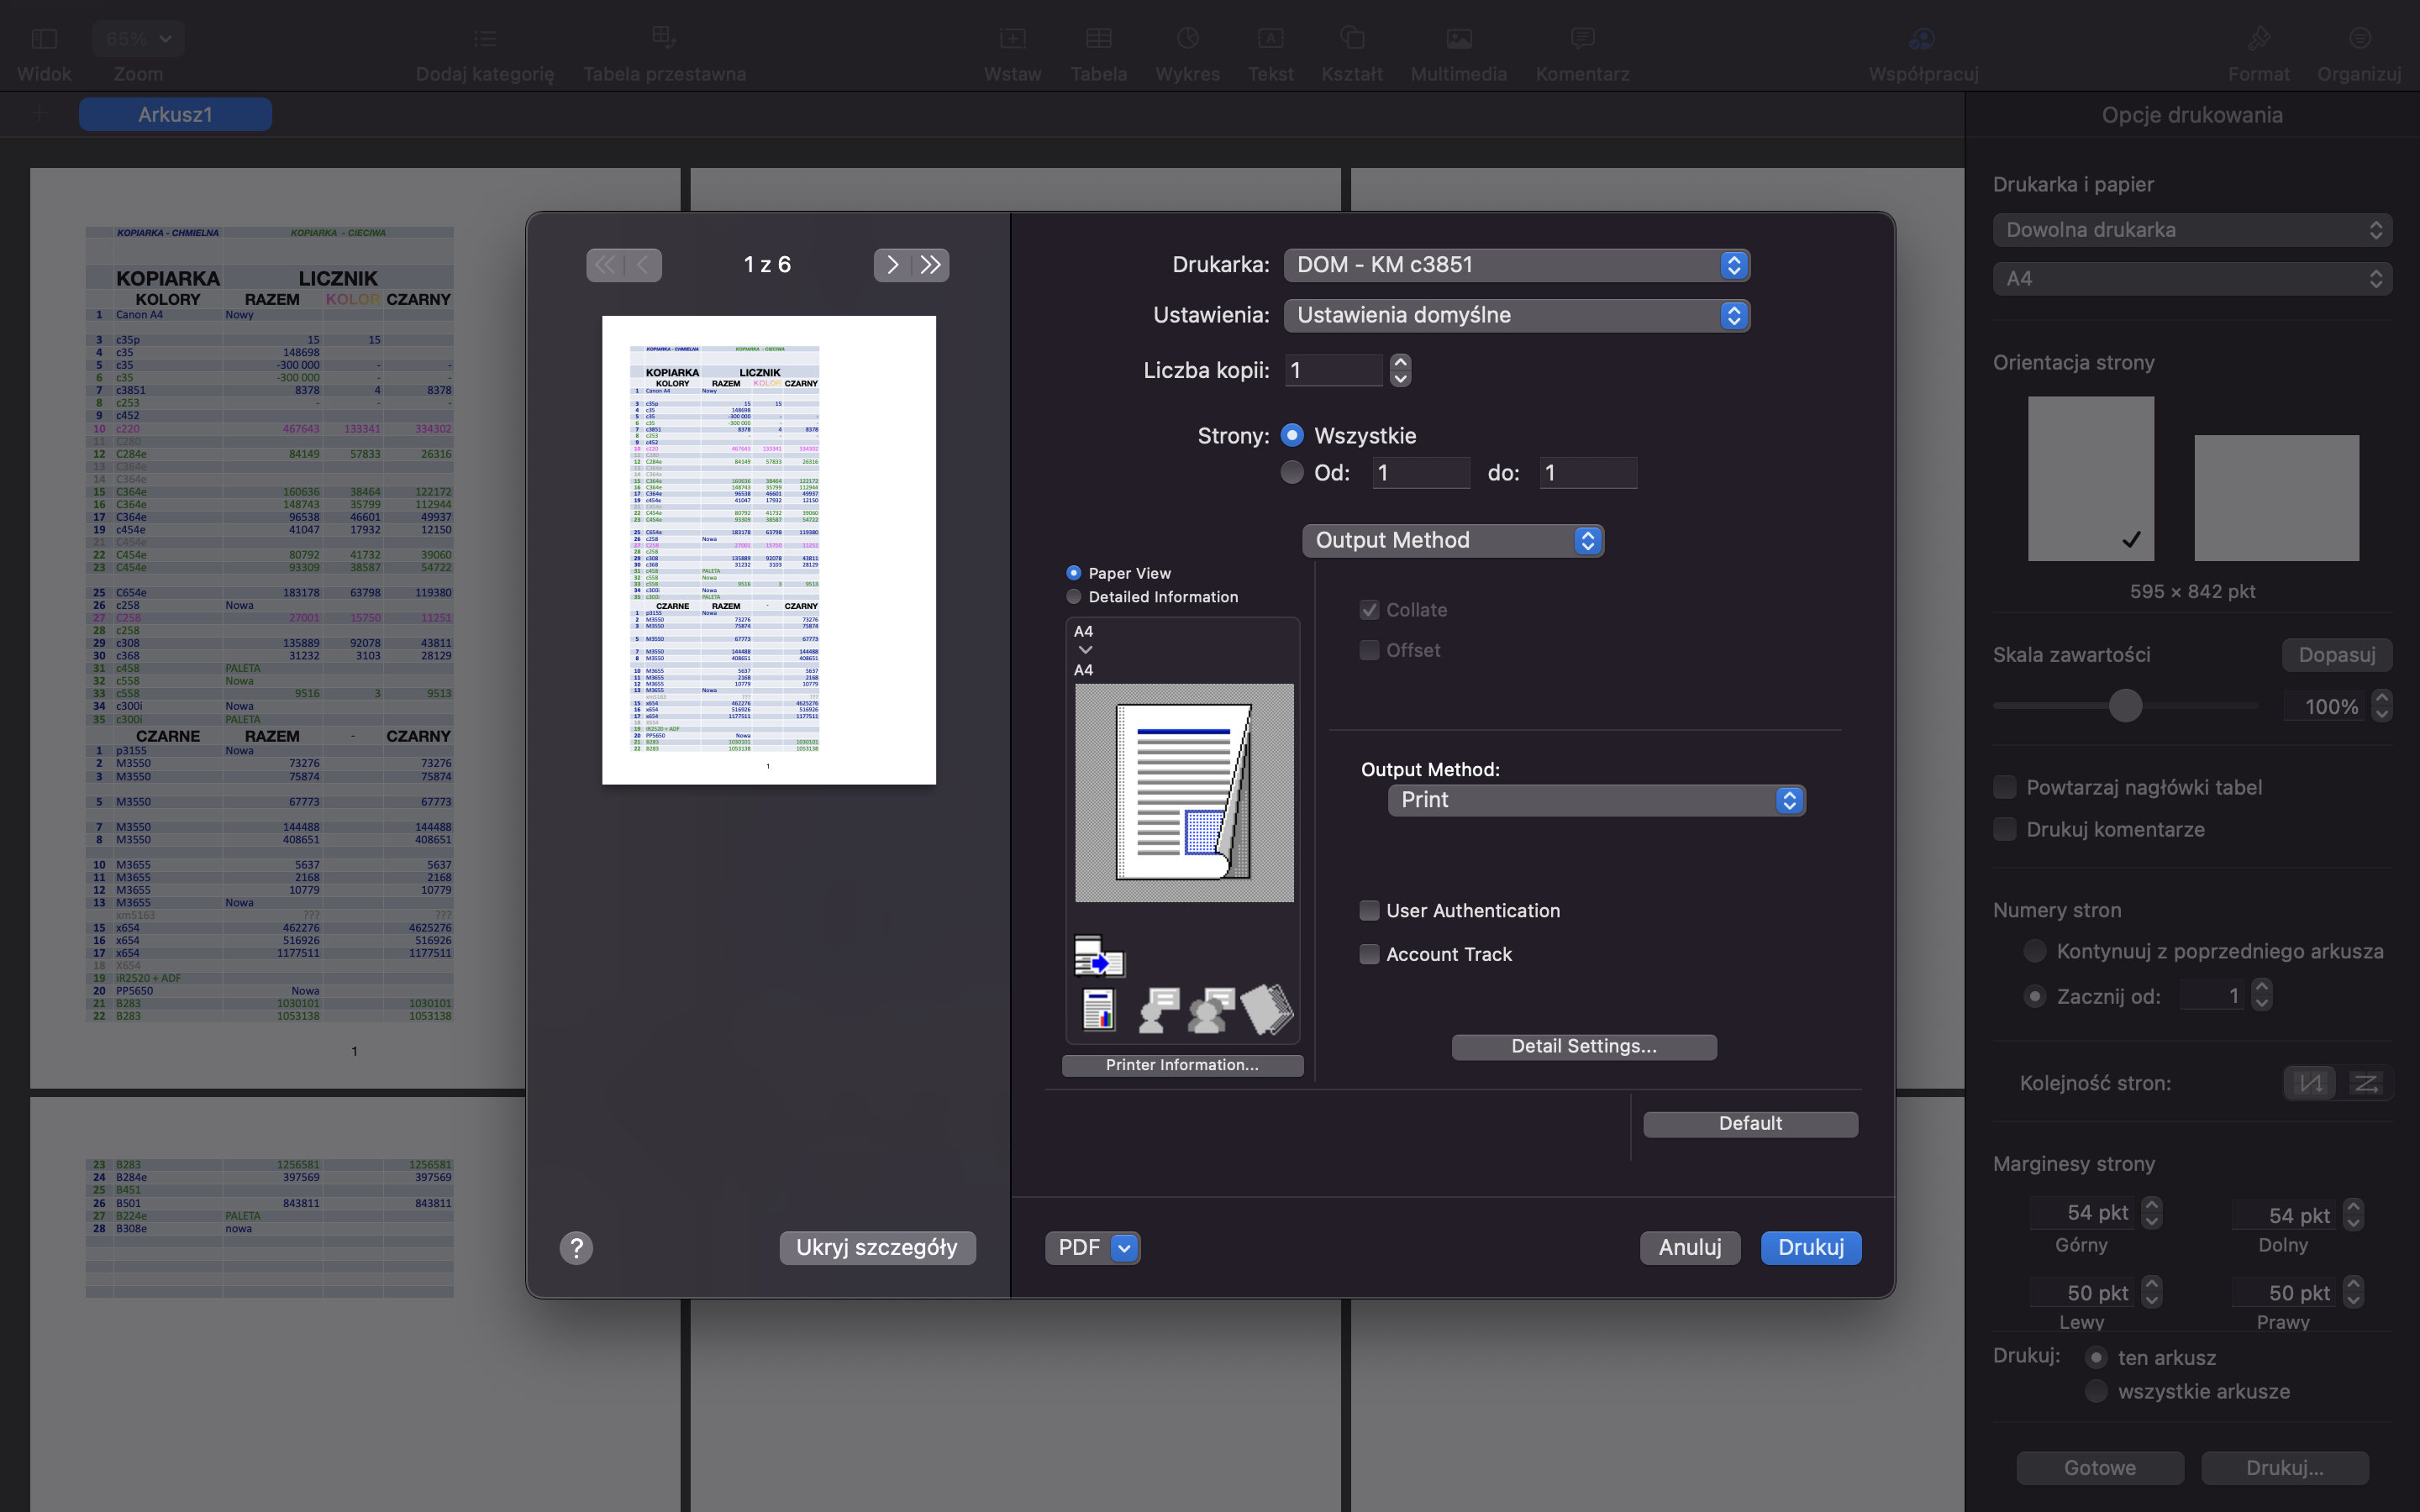This screenshot has height=1512, width=2420.
Task: Enable Powtarzaj nagłówki tabel checkbox
Action: (2005, 787)
